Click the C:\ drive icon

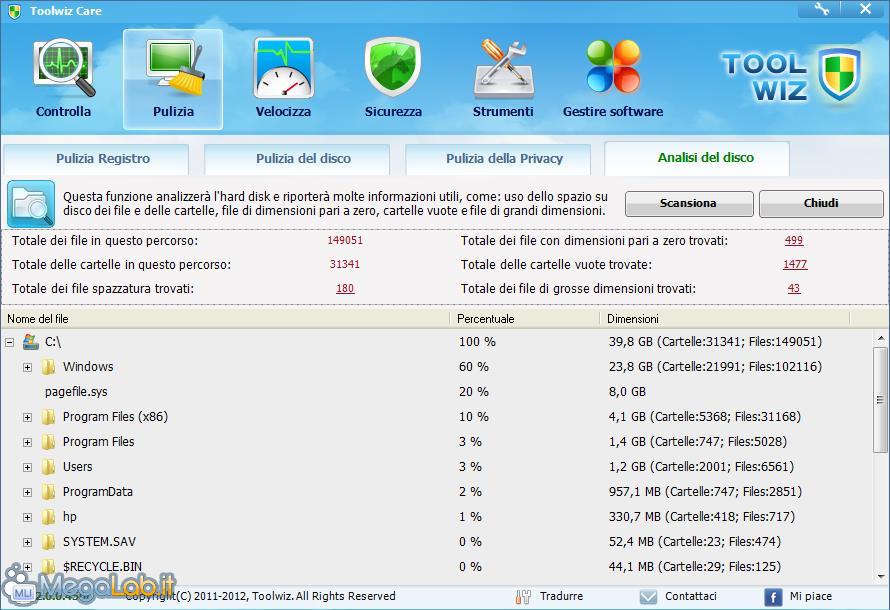31,342
